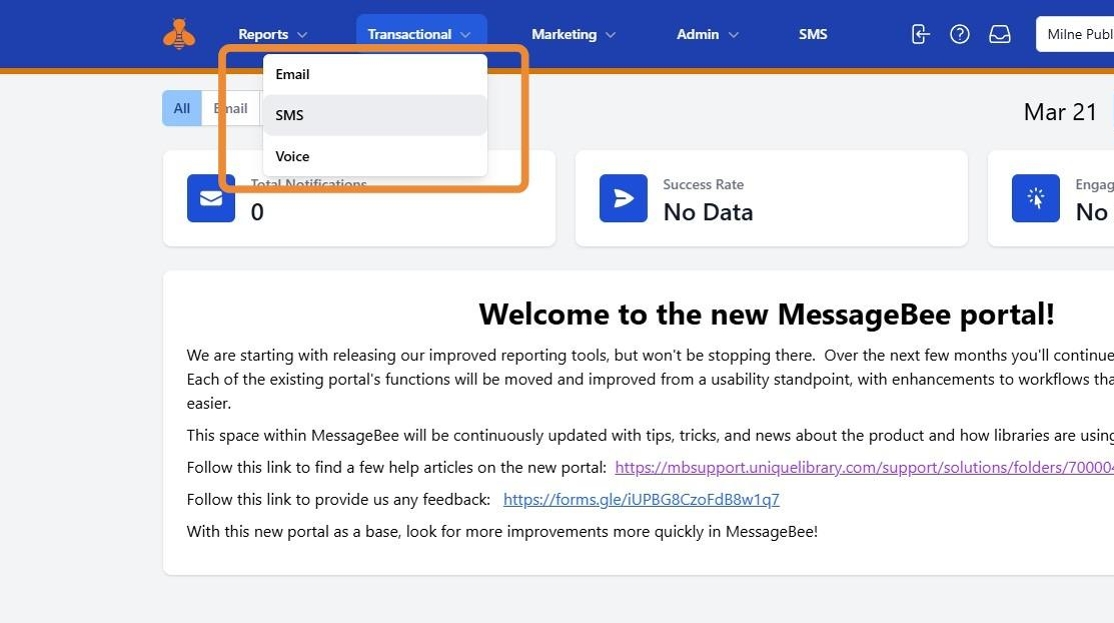This screenshot has width=1114, height=623.
Task: Open the mbsupport help articles link
Action: (864, 467)
